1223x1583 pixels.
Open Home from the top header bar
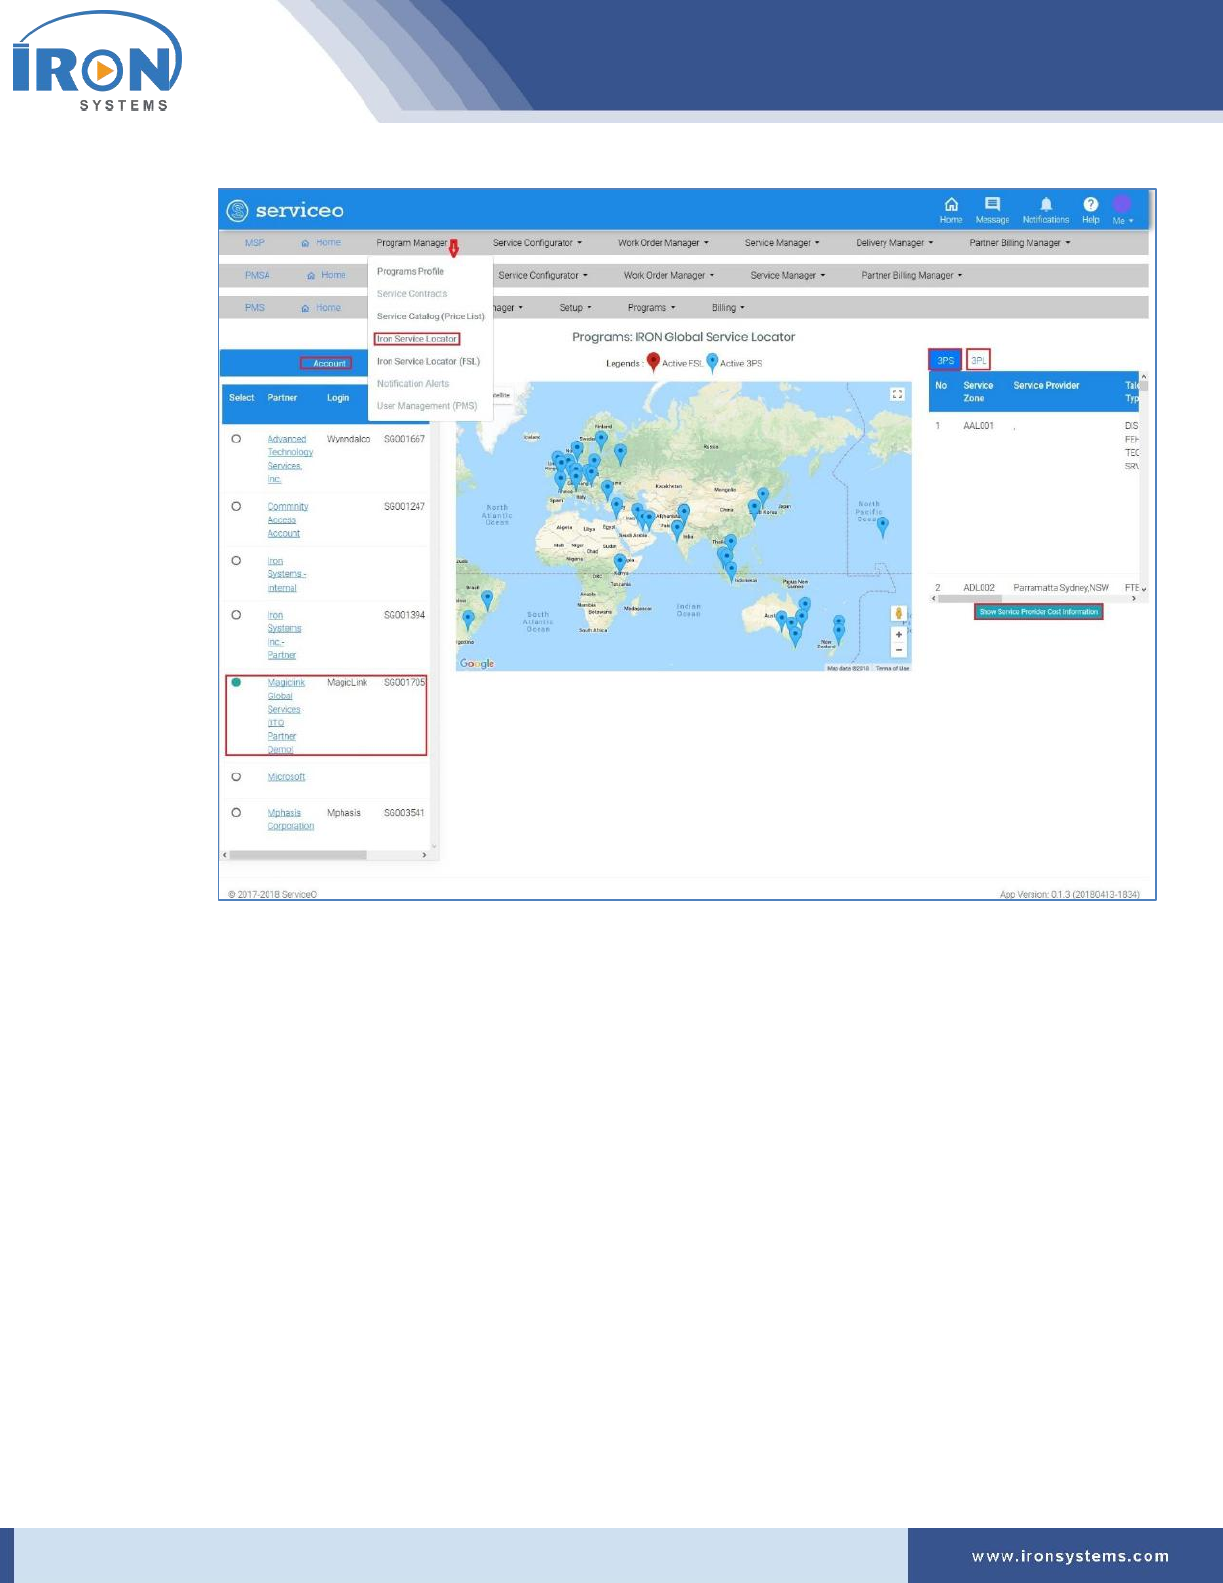click(951, 210)
